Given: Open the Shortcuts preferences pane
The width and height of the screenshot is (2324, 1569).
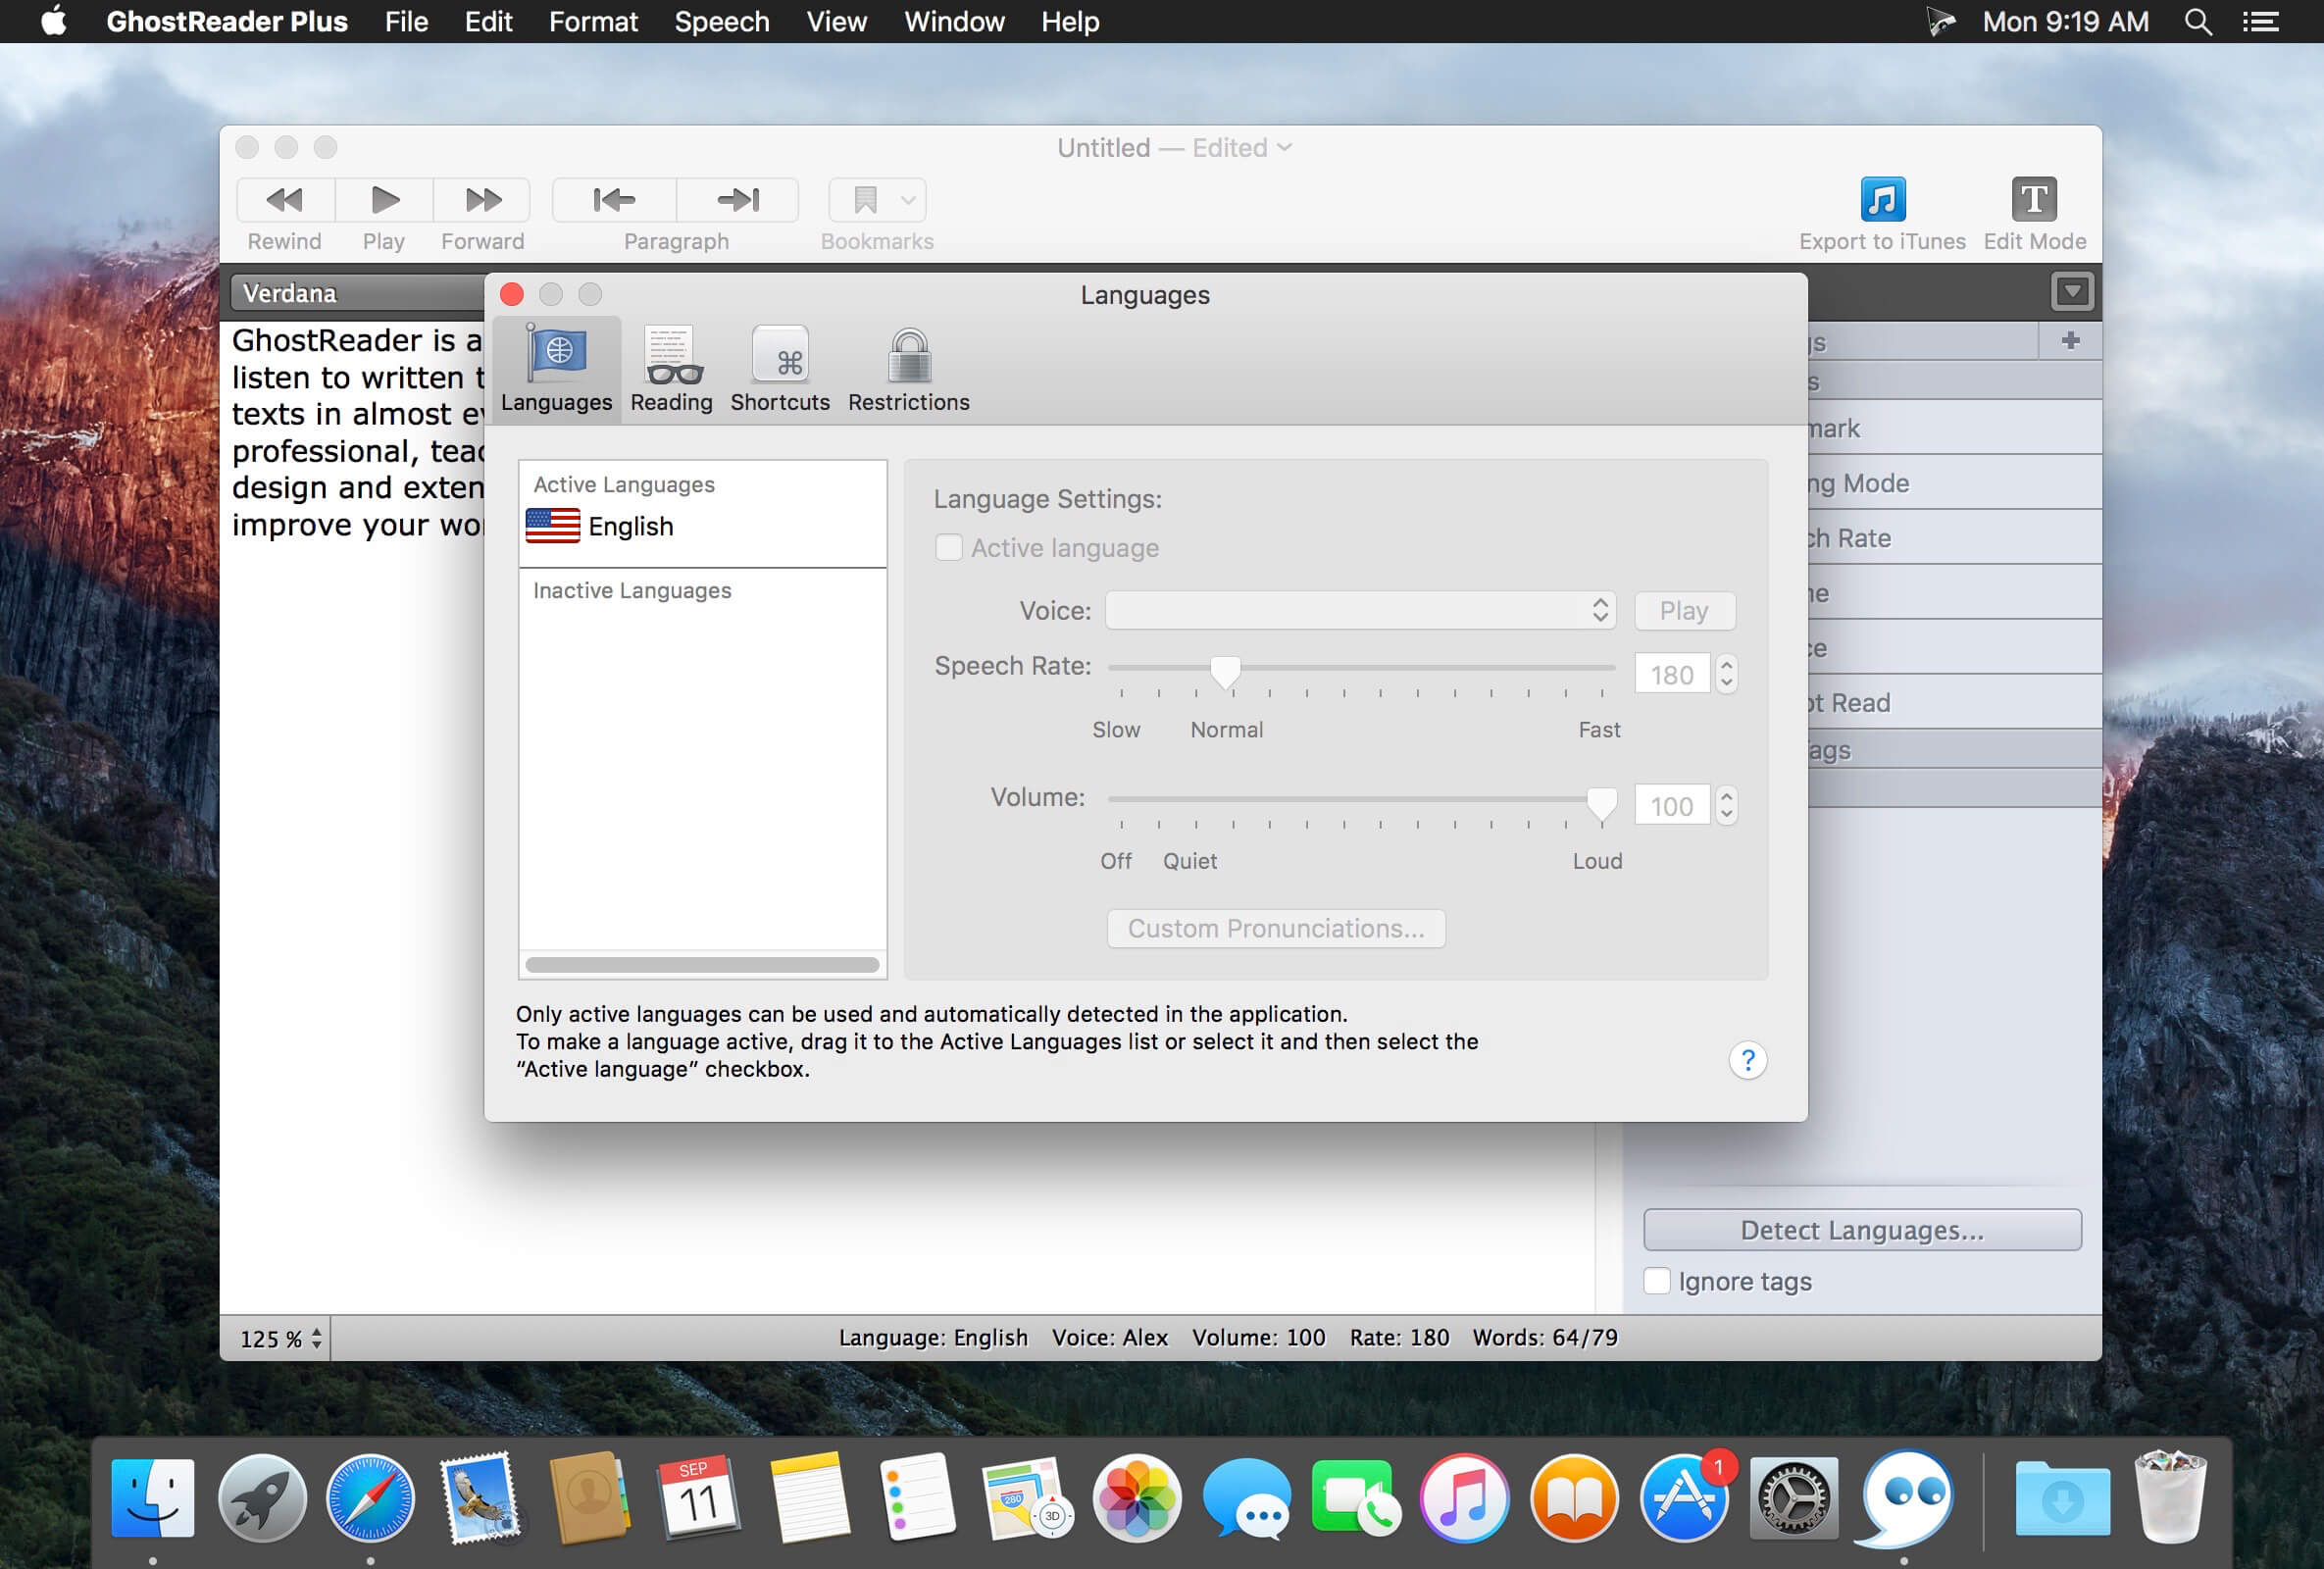Looking at the screenshot, I should pos(780,368).
